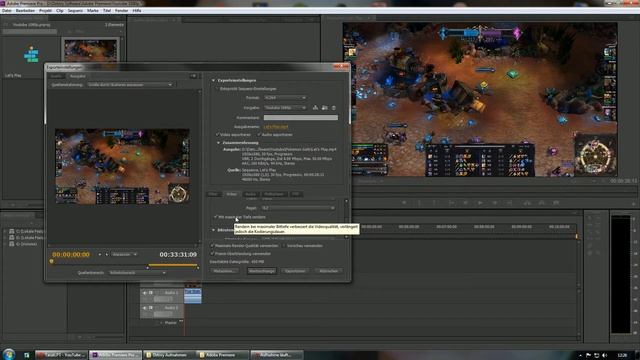Click the set out point arrow under the export preview
This screenshot has height=360, width=640.
107,254
